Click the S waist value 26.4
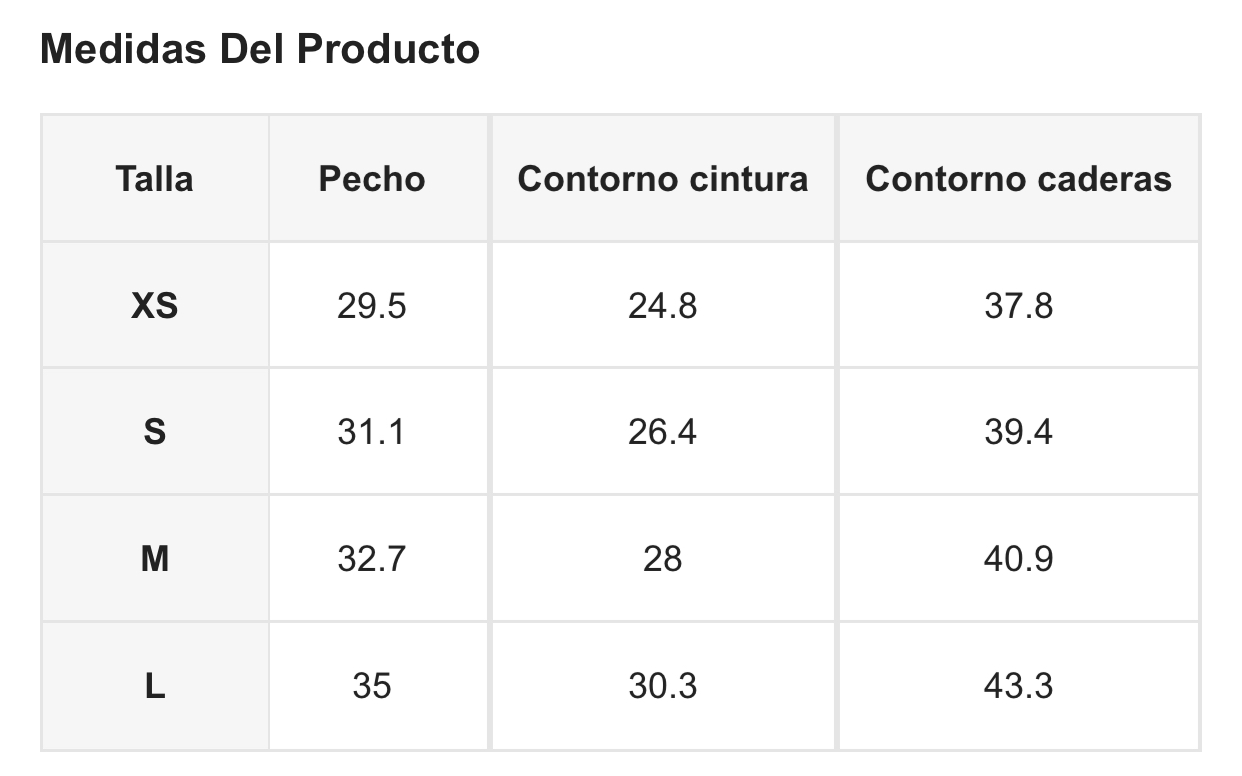Image resolution: width=1242 pixels, height=776 pixels. tap(662, 432)
